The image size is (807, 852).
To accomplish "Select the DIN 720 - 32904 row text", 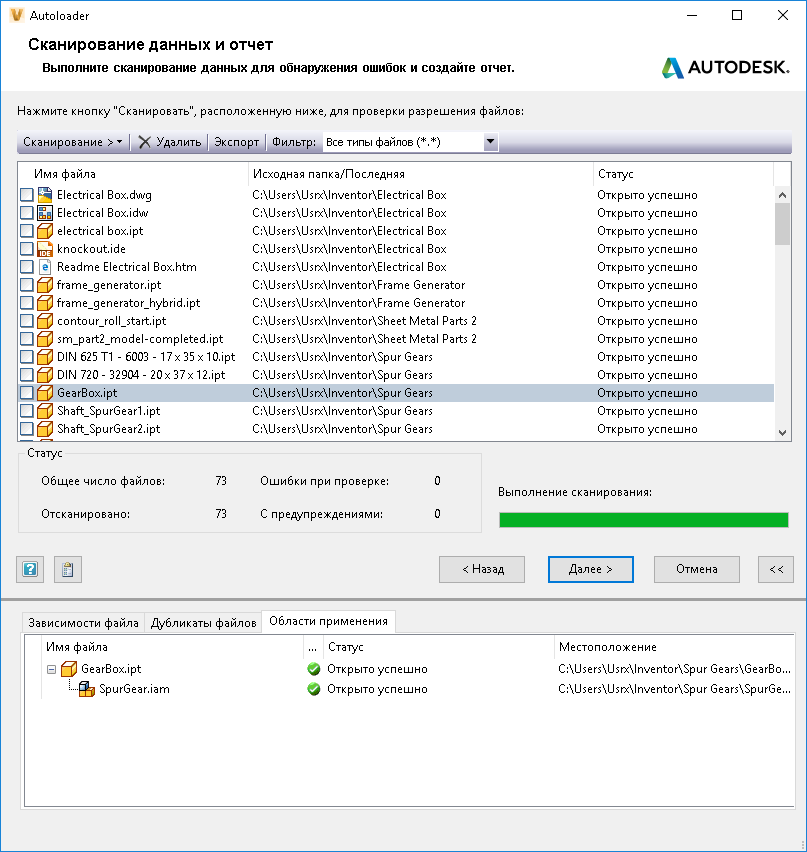I will [141, 375].
